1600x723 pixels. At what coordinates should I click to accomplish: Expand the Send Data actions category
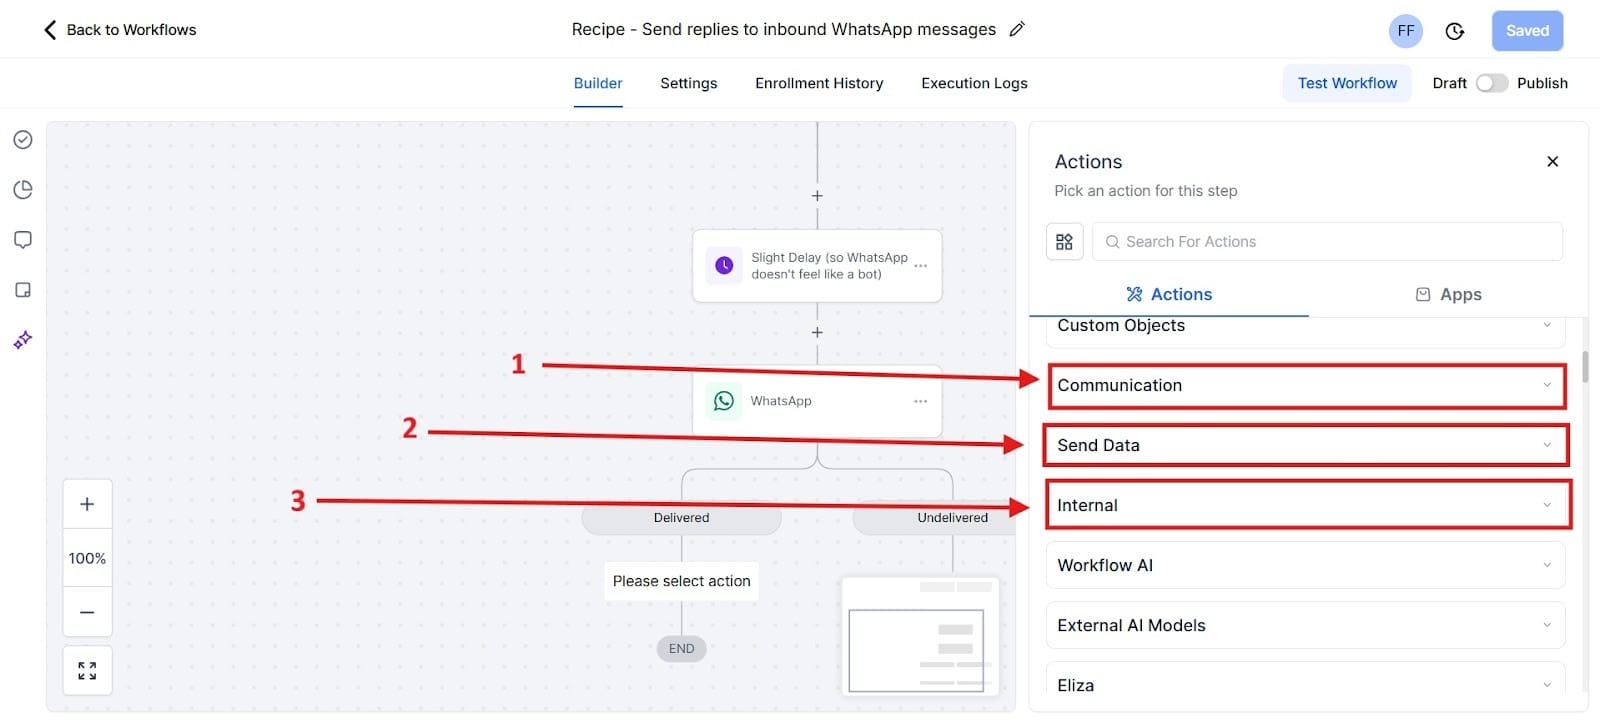[1306, 445]
